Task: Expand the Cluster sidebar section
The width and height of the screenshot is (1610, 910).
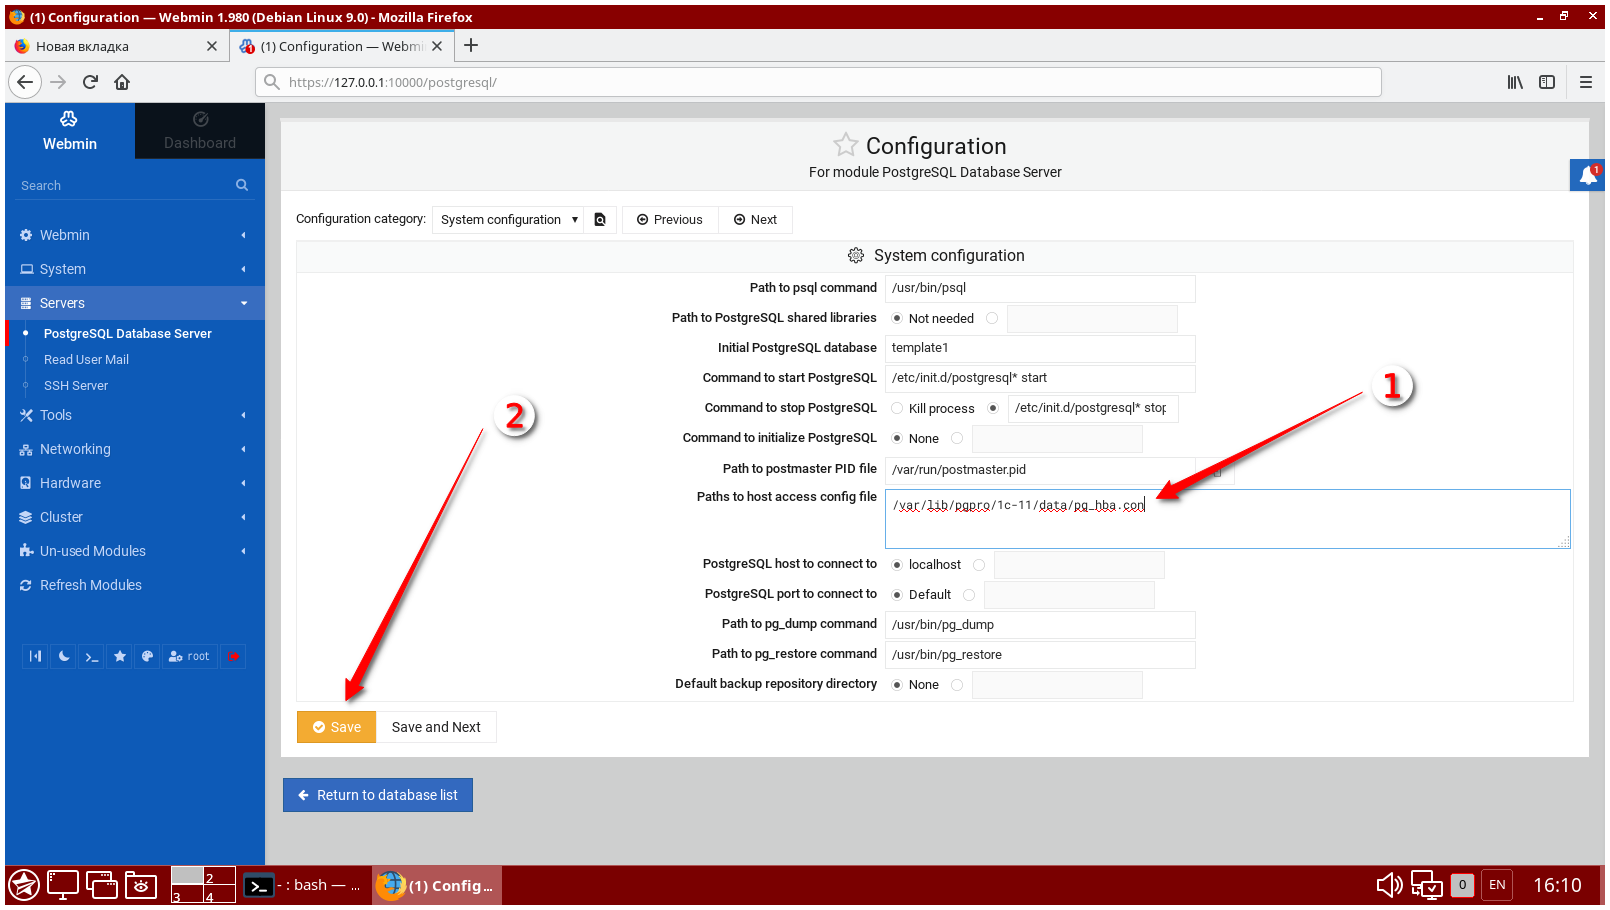Action: point(135,517)
